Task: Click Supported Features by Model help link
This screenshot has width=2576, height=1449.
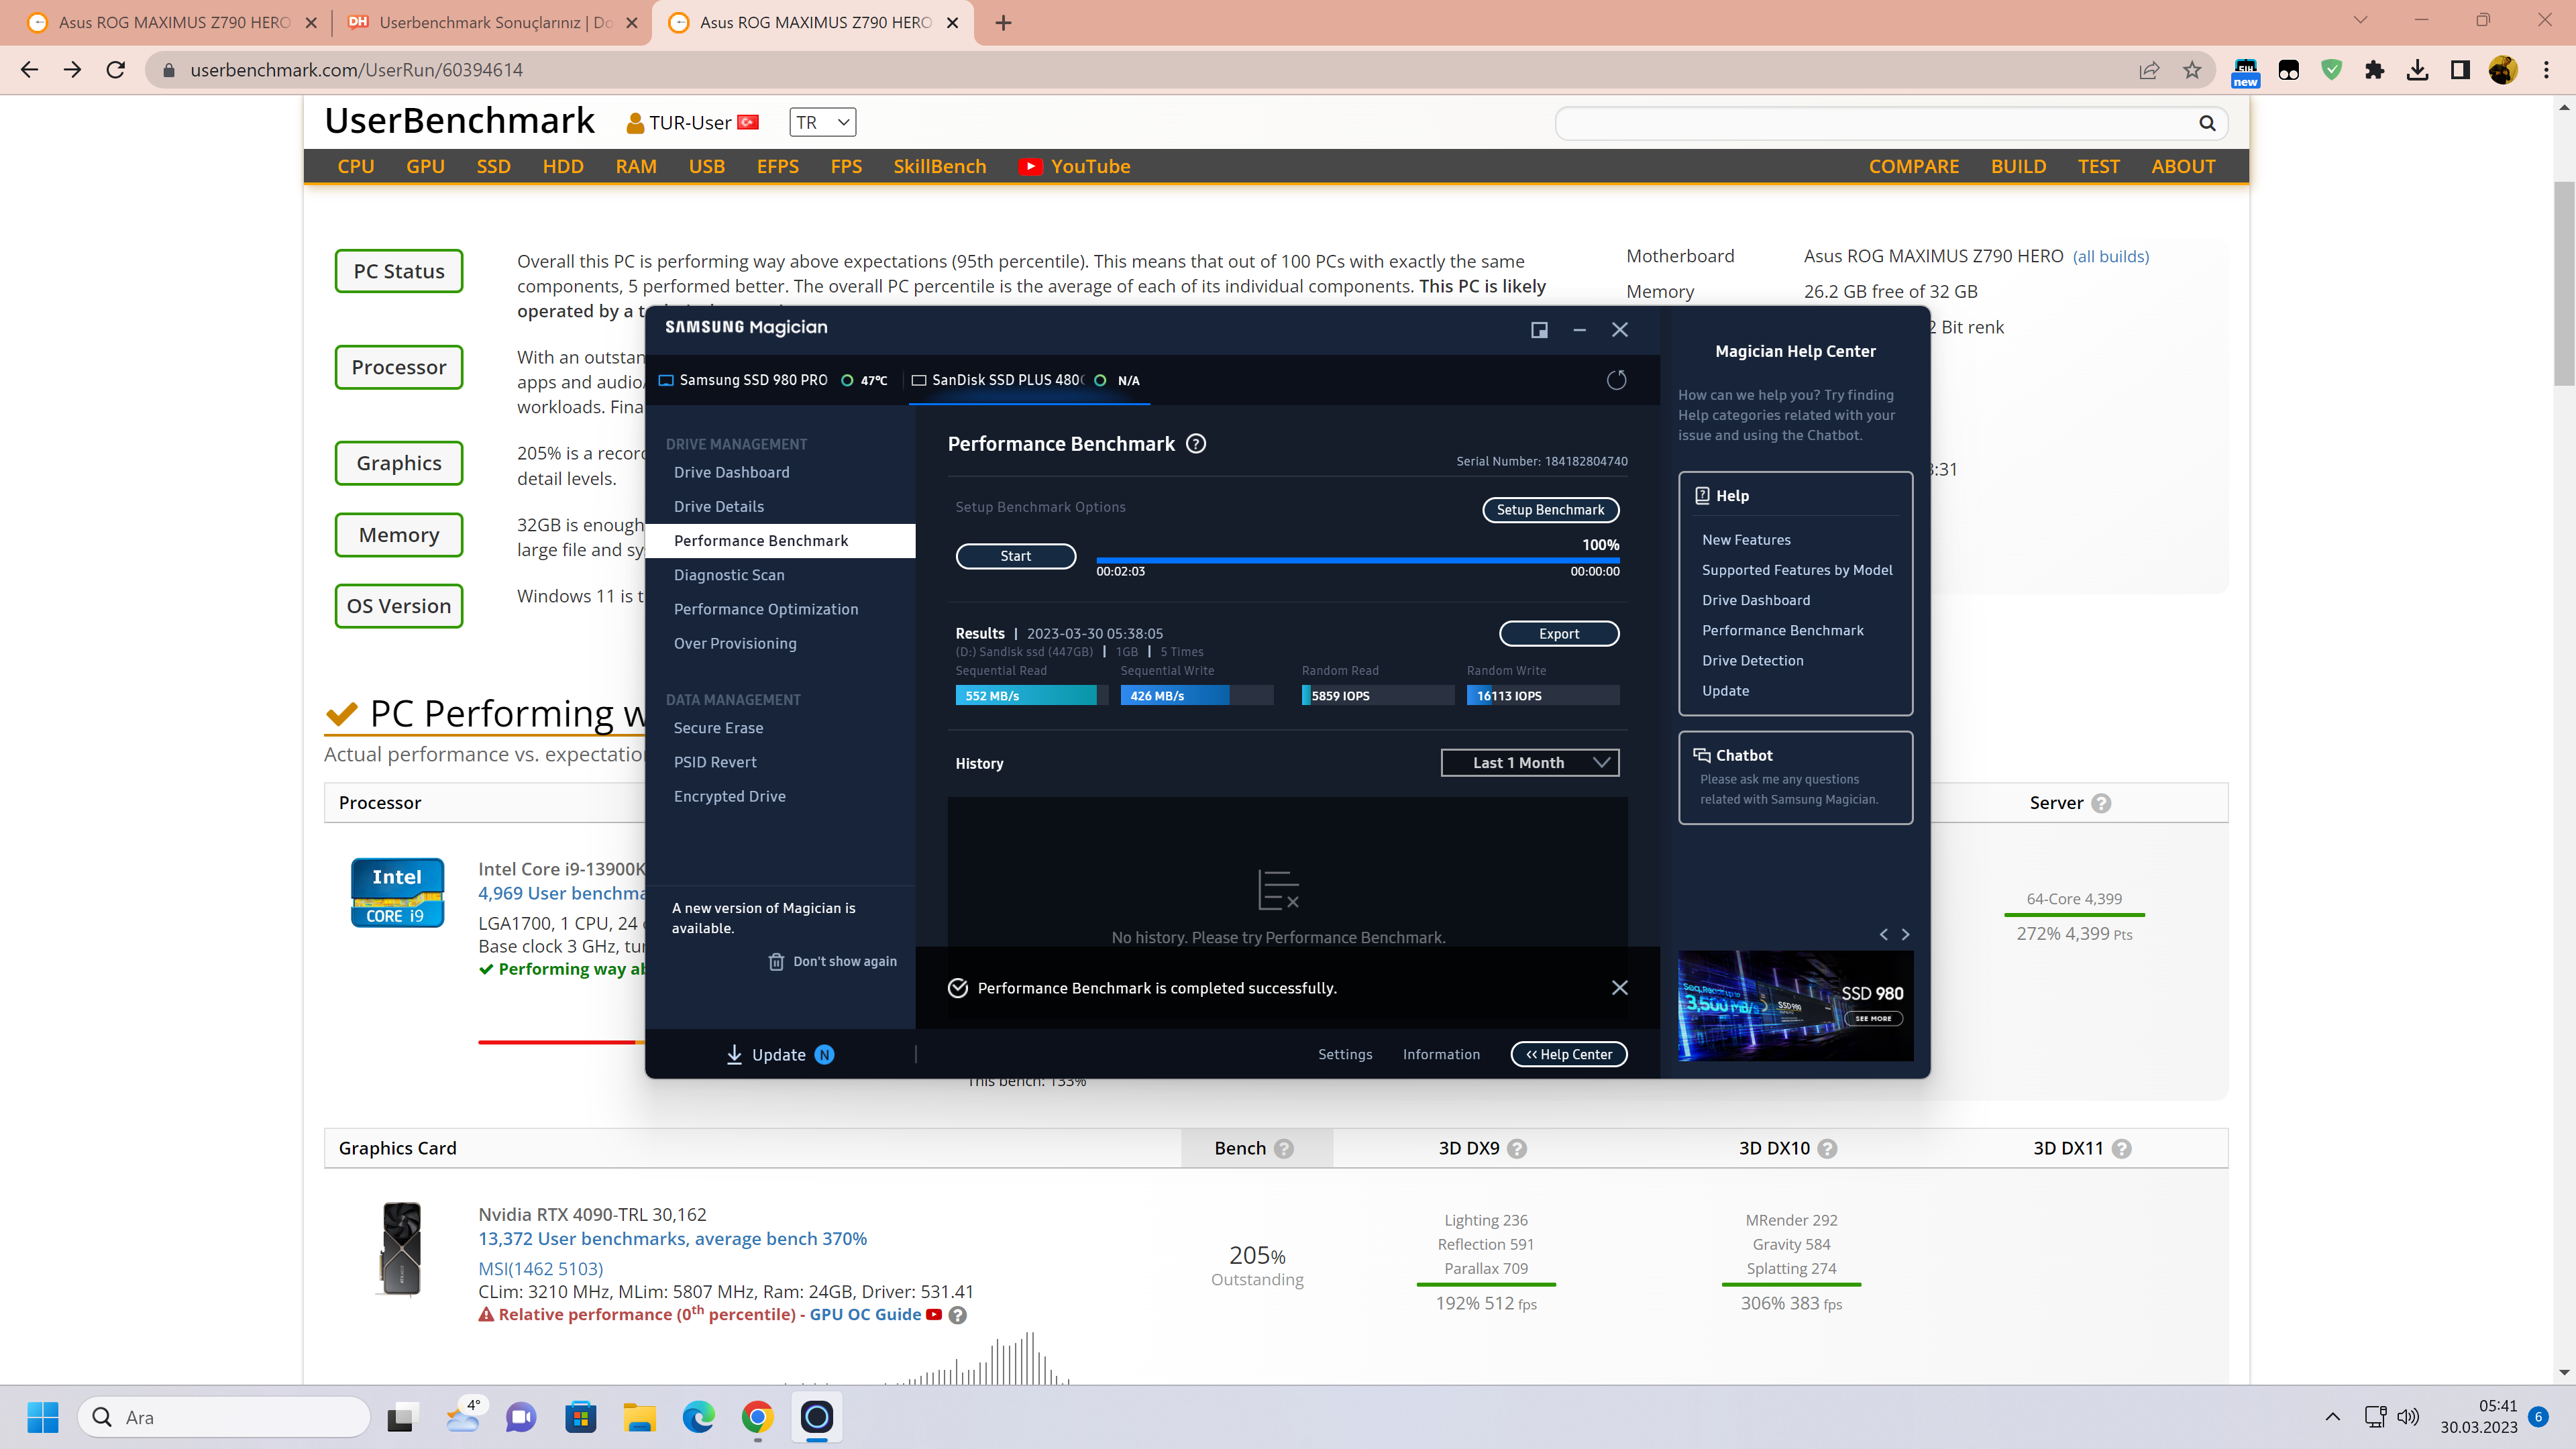Action: [1797, 570]
